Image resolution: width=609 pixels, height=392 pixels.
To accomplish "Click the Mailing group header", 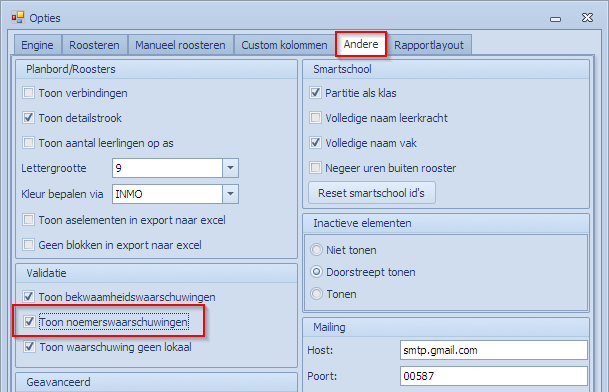I will click(446, 328).
